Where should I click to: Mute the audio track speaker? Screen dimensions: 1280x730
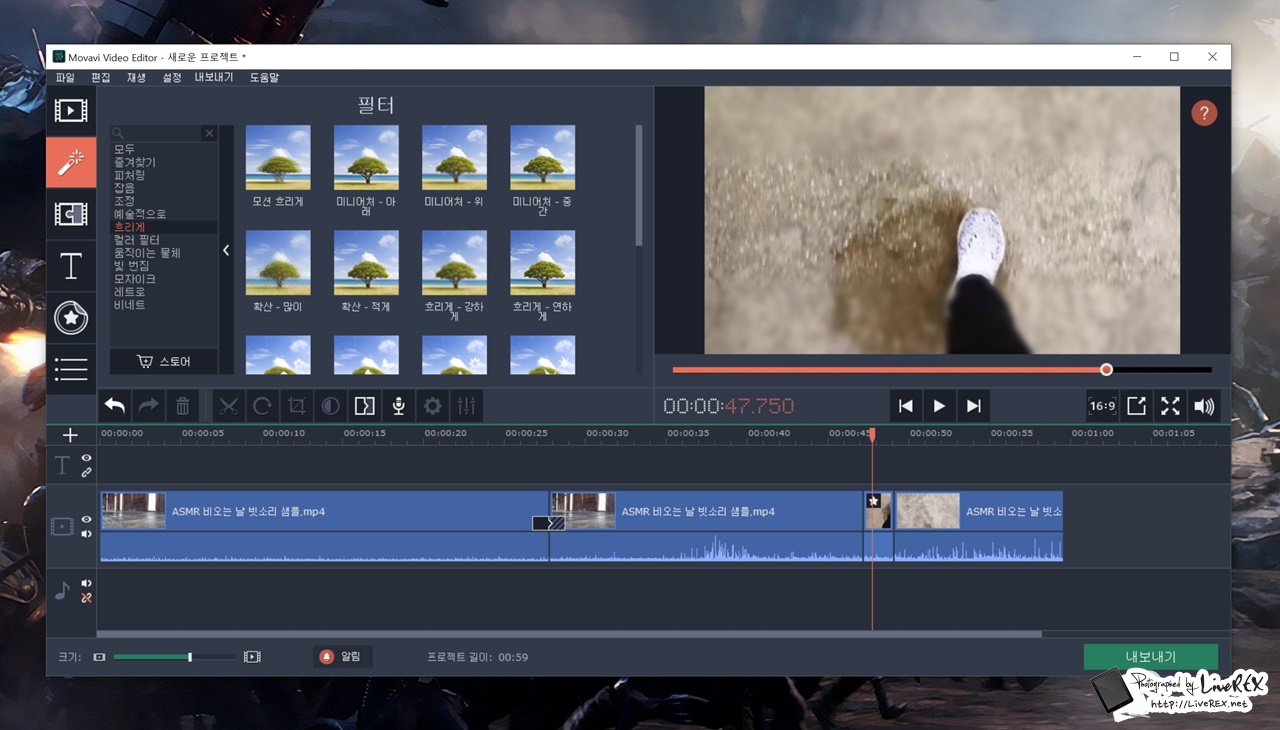tap(86, 583)
